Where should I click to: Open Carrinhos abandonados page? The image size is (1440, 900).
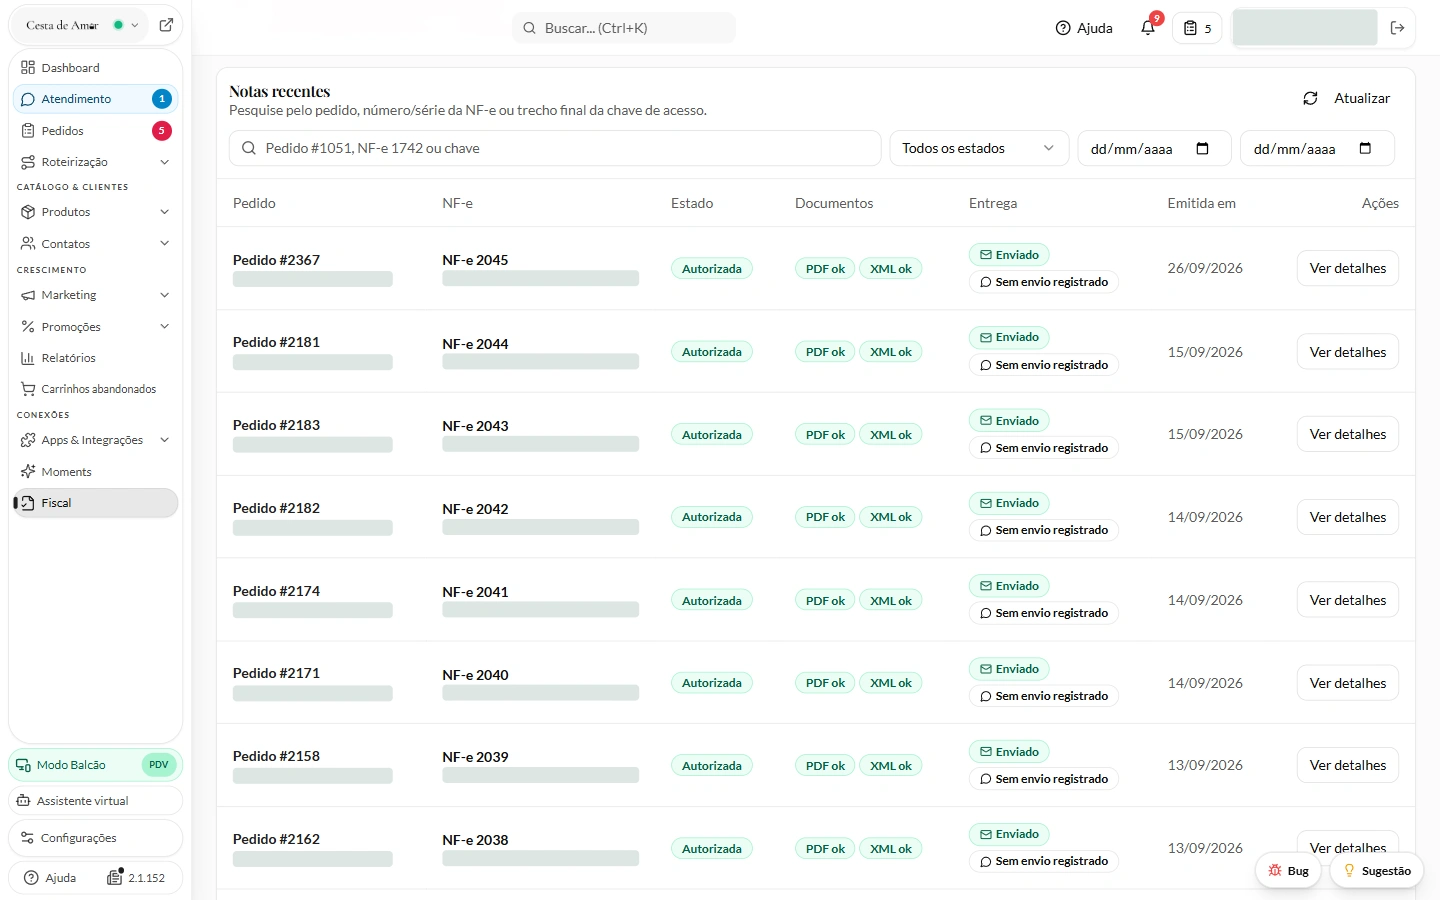[x=95, y=389]
